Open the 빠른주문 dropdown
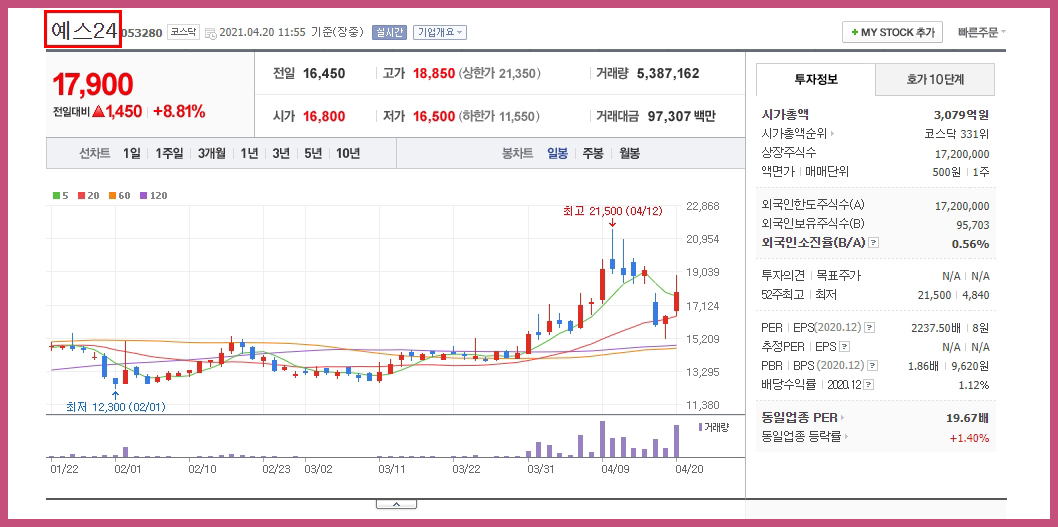This screenshot has height=527, width=1058. click(981, 32)
